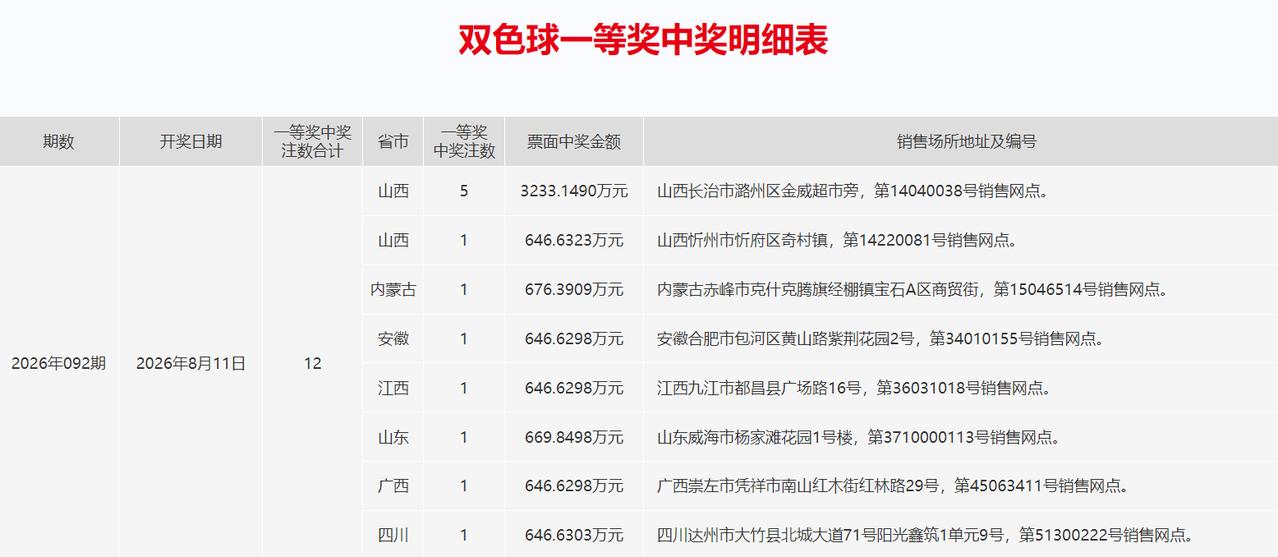Select the 2026年092期 cell
Screen dimensions: 1278x557
59,363
